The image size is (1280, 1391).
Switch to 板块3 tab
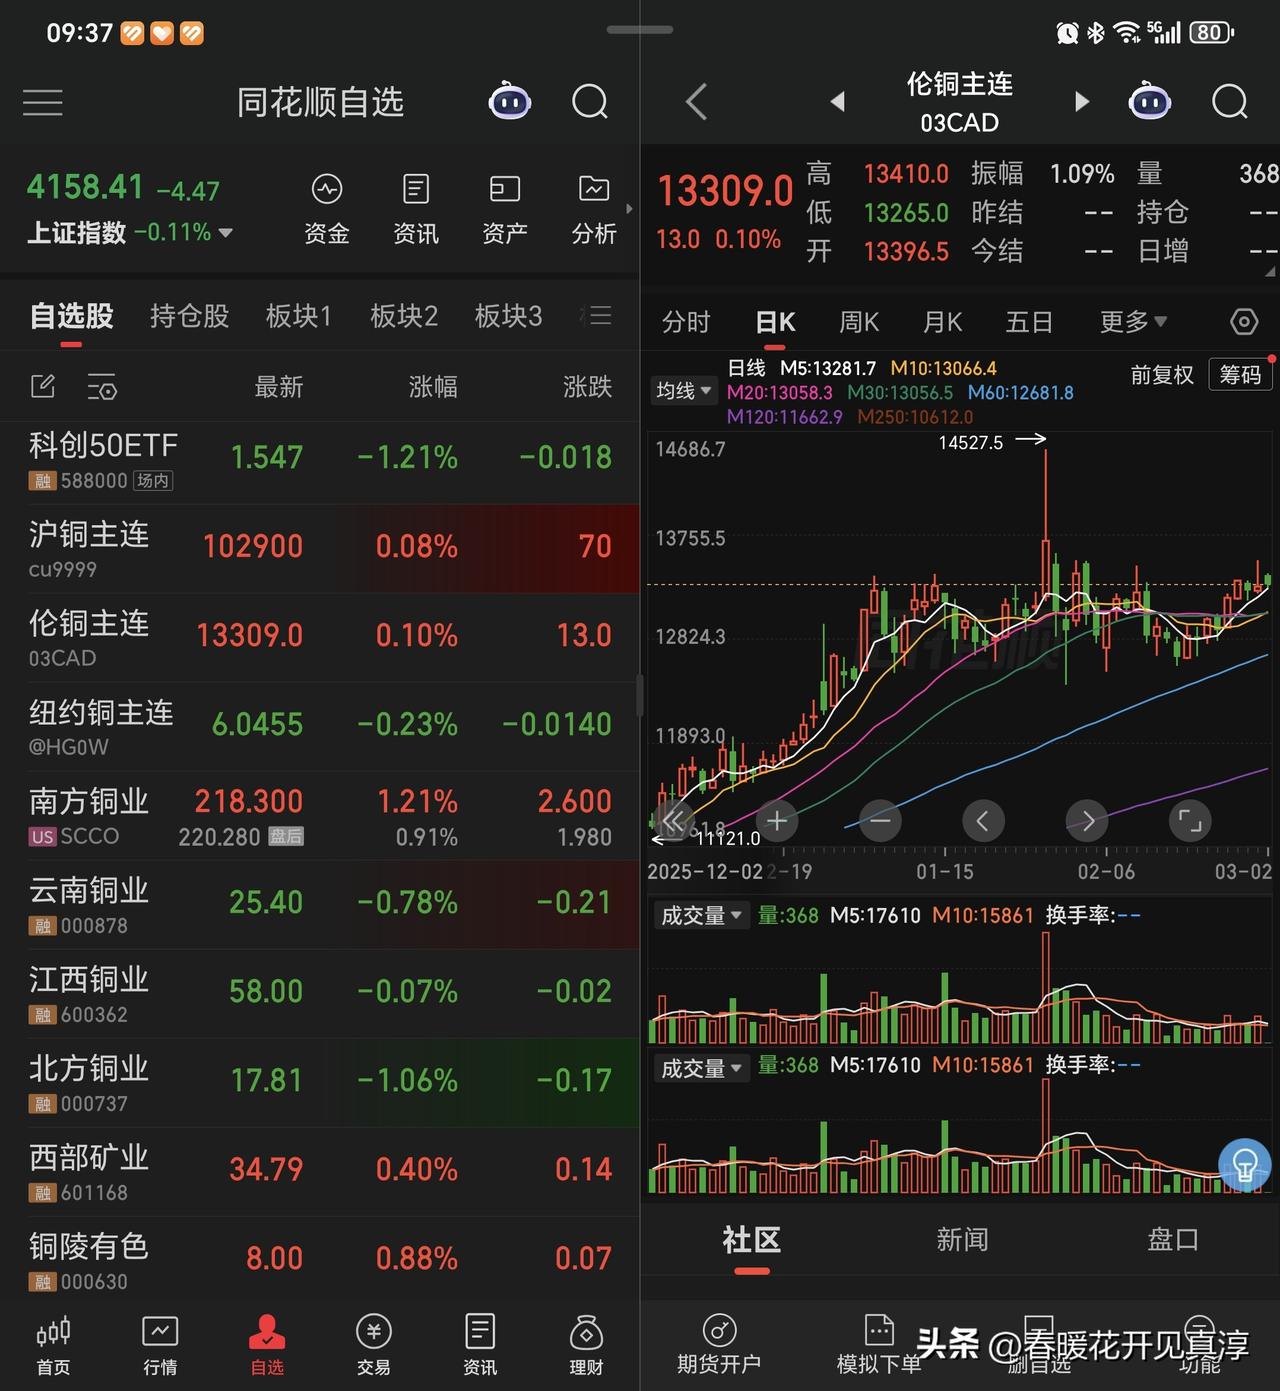pyautogui.click(x=508, y=316)
